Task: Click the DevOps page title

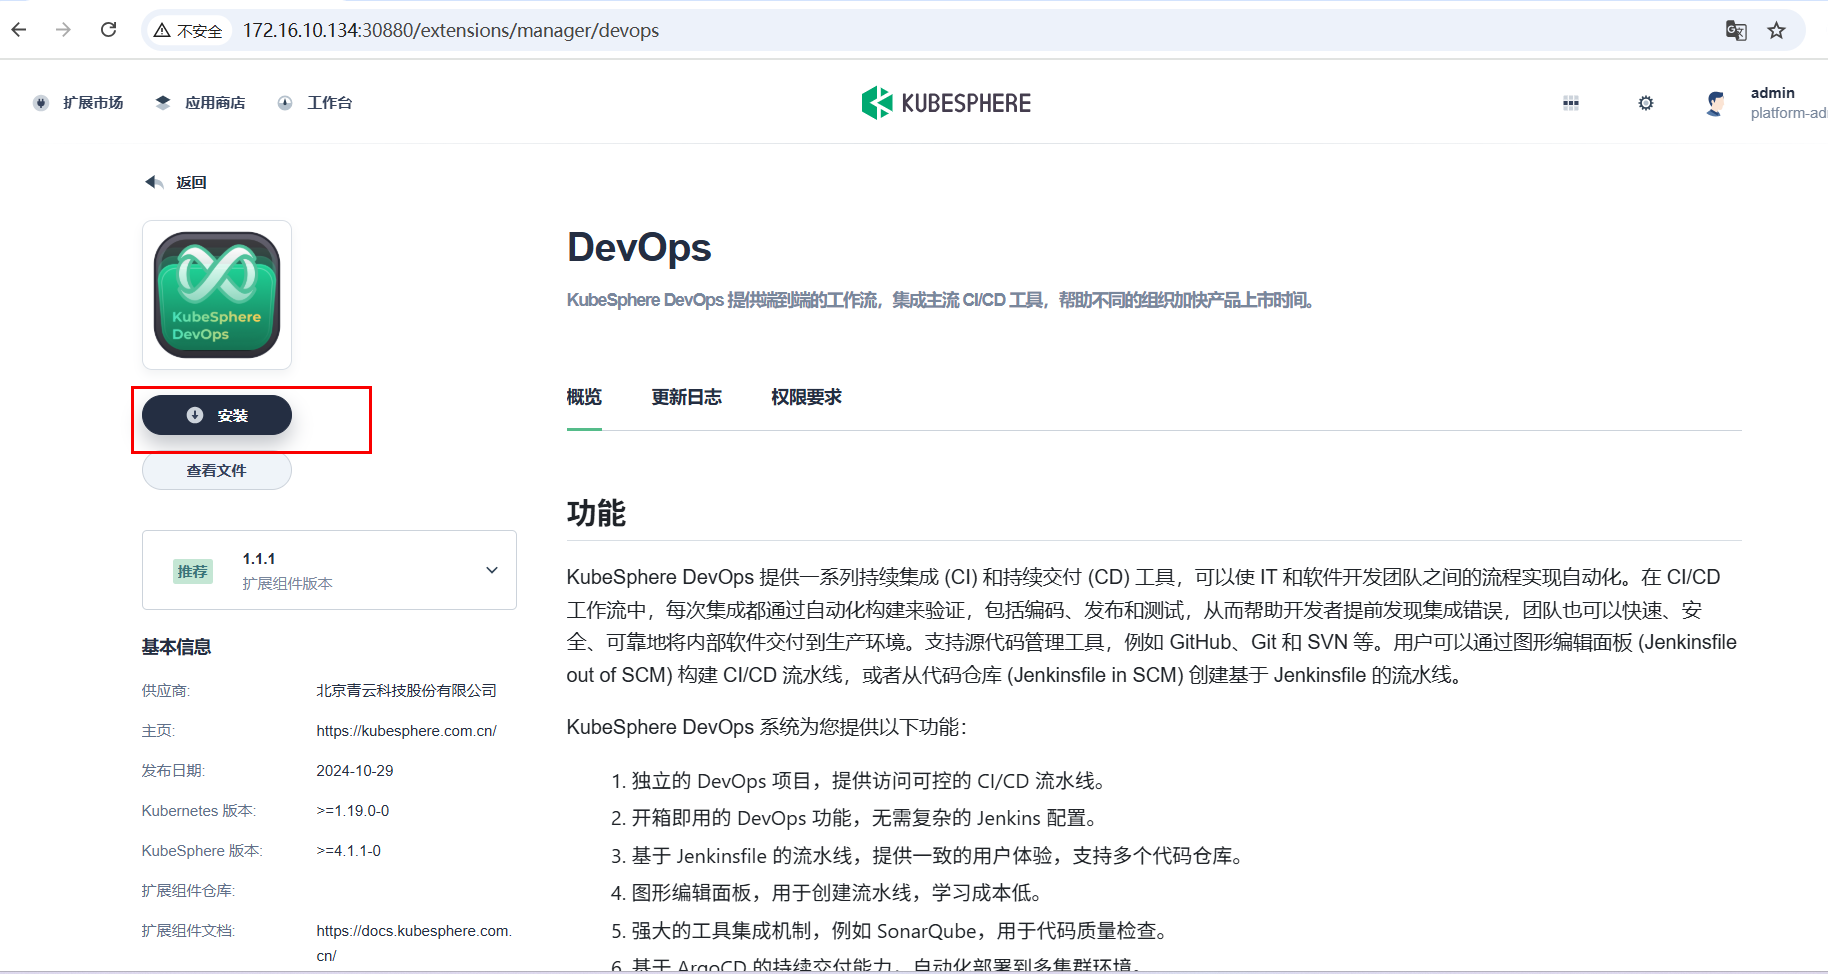Action: coord(639,247)
